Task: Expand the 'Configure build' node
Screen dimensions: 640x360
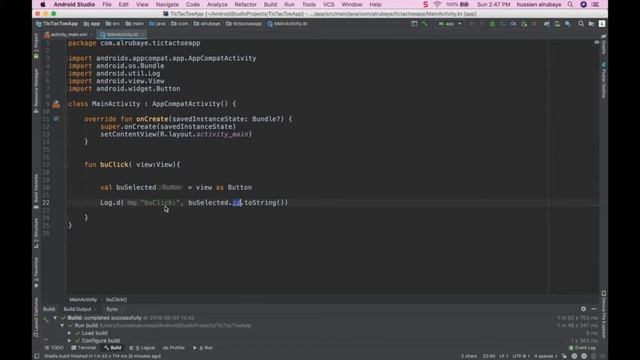Action: [x=69, y=340]
